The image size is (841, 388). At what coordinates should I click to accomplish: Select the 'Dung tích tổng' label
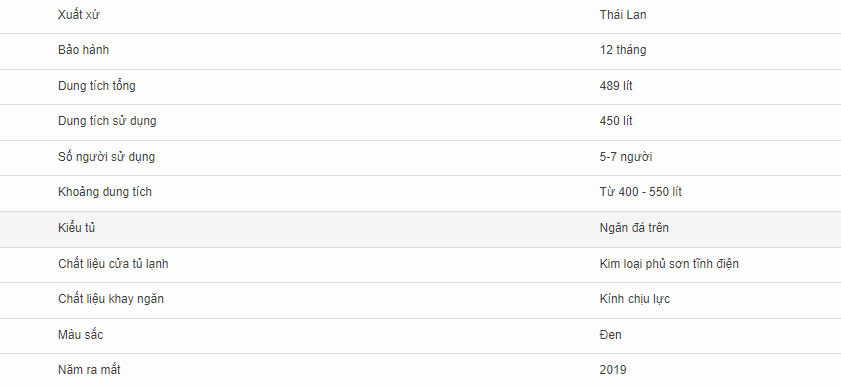97,86
